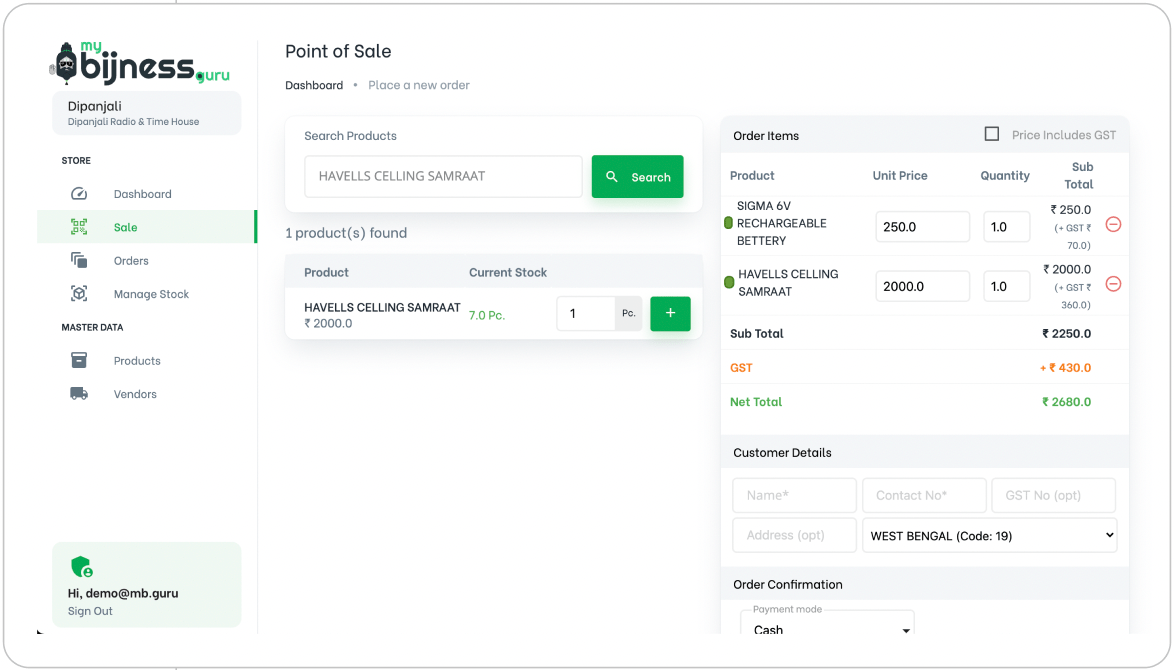Viewport: 1174px width, 670px height.
Task: Enable the Price Includes GST checkbox
Action: coord(992,134)
